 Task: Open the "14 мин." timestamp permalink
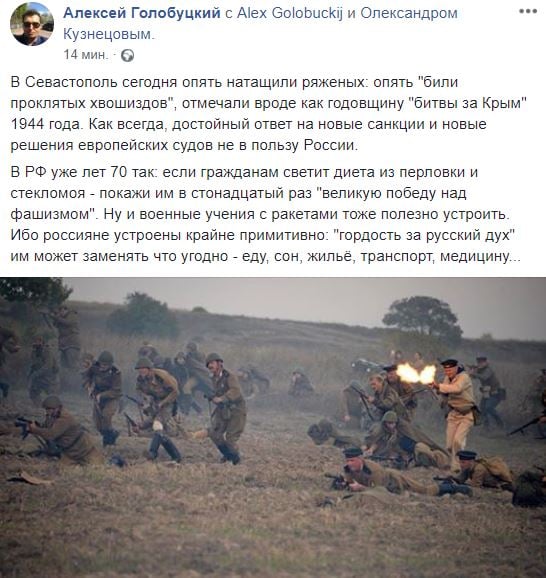pyautogui.click(x=86, y=55)
